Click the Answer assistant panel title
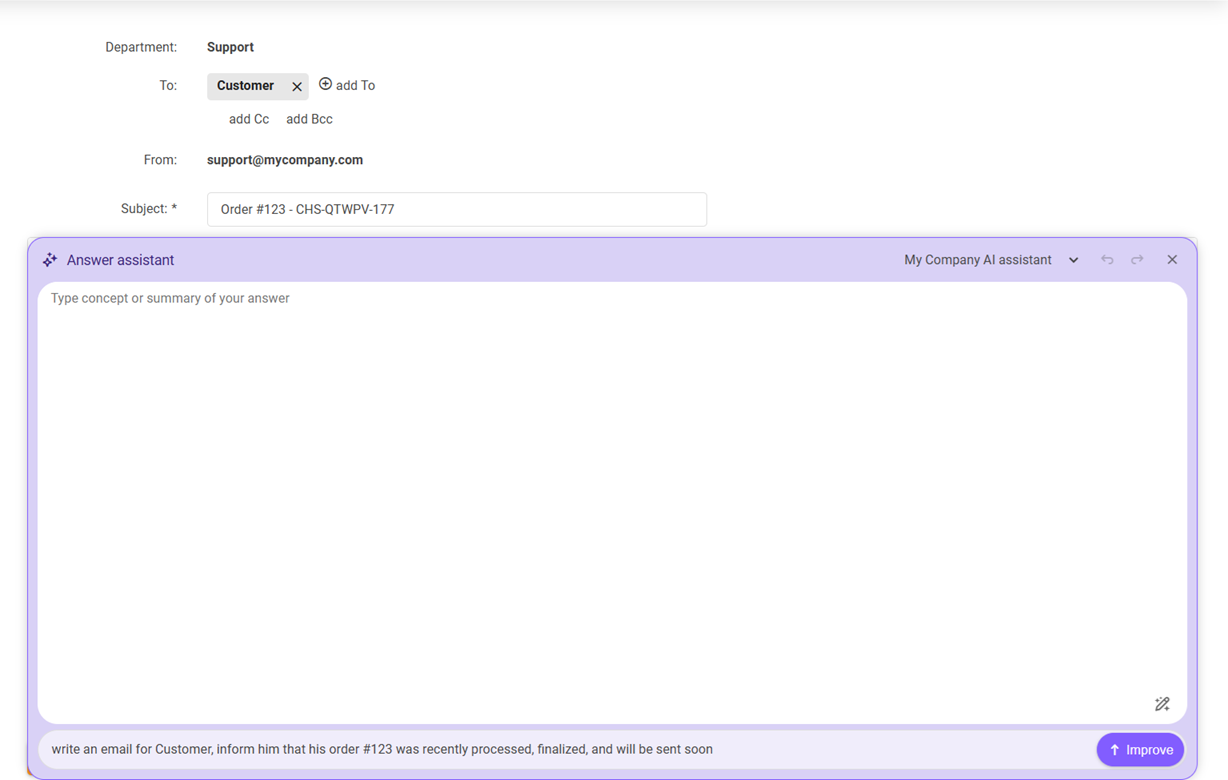Viewport: 1228px width, 780px height. pyautogui.click(x=120, y=260)
